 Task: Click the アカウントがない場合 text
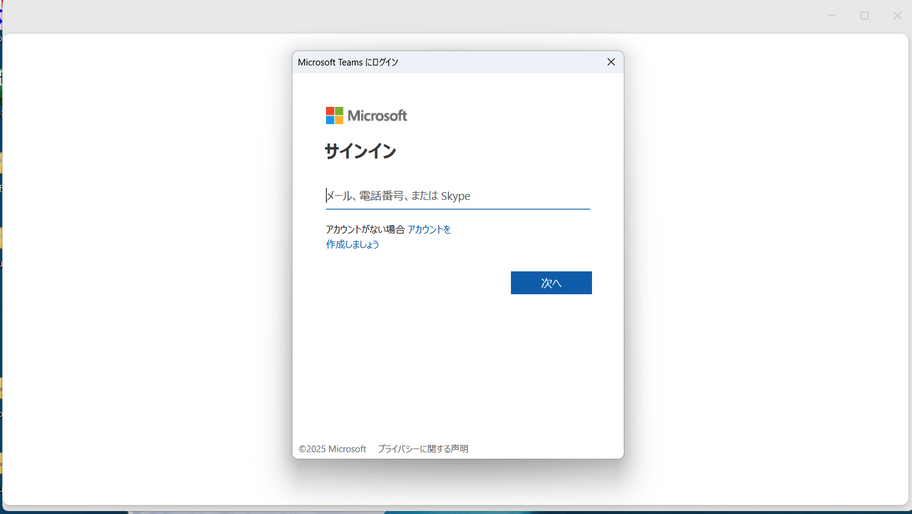coord(365,229)
